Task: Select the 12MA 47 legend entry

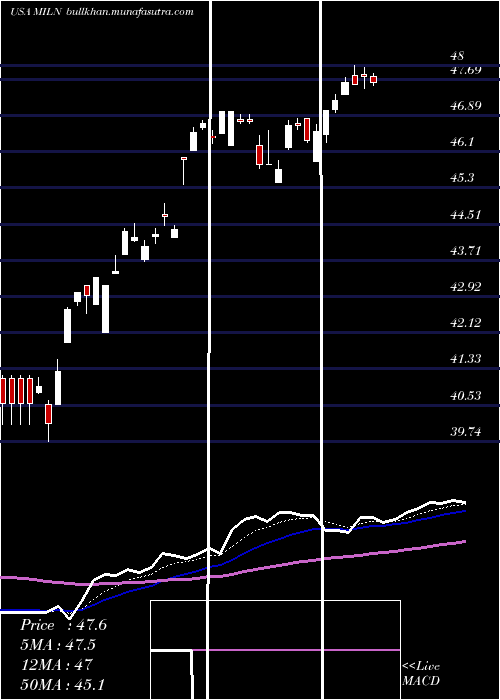Action: pos(56,665)
